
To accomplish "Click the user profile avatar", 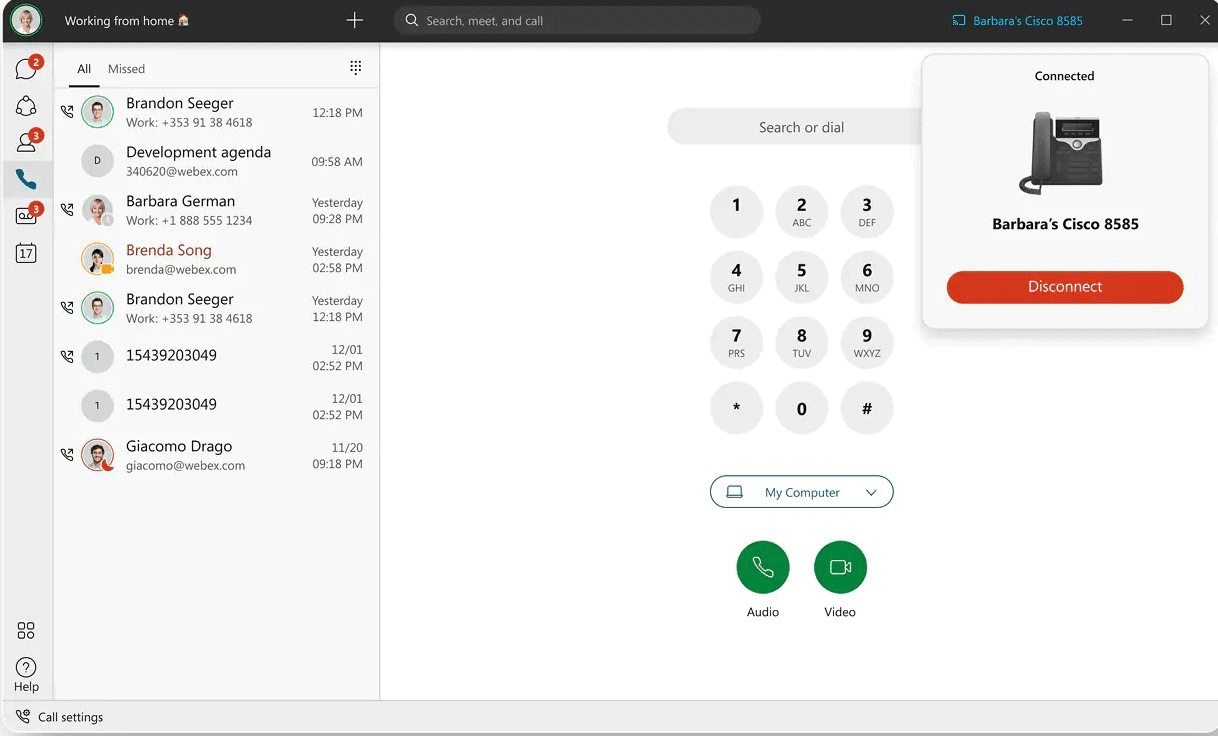I will tap(26, 20).
